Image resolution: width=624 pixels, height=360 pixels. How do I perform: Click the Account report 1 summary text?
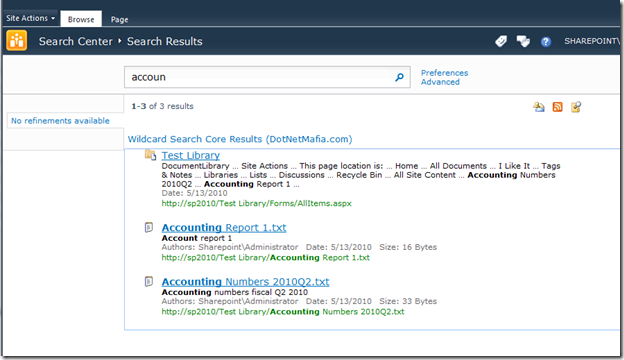pos(197,238)
